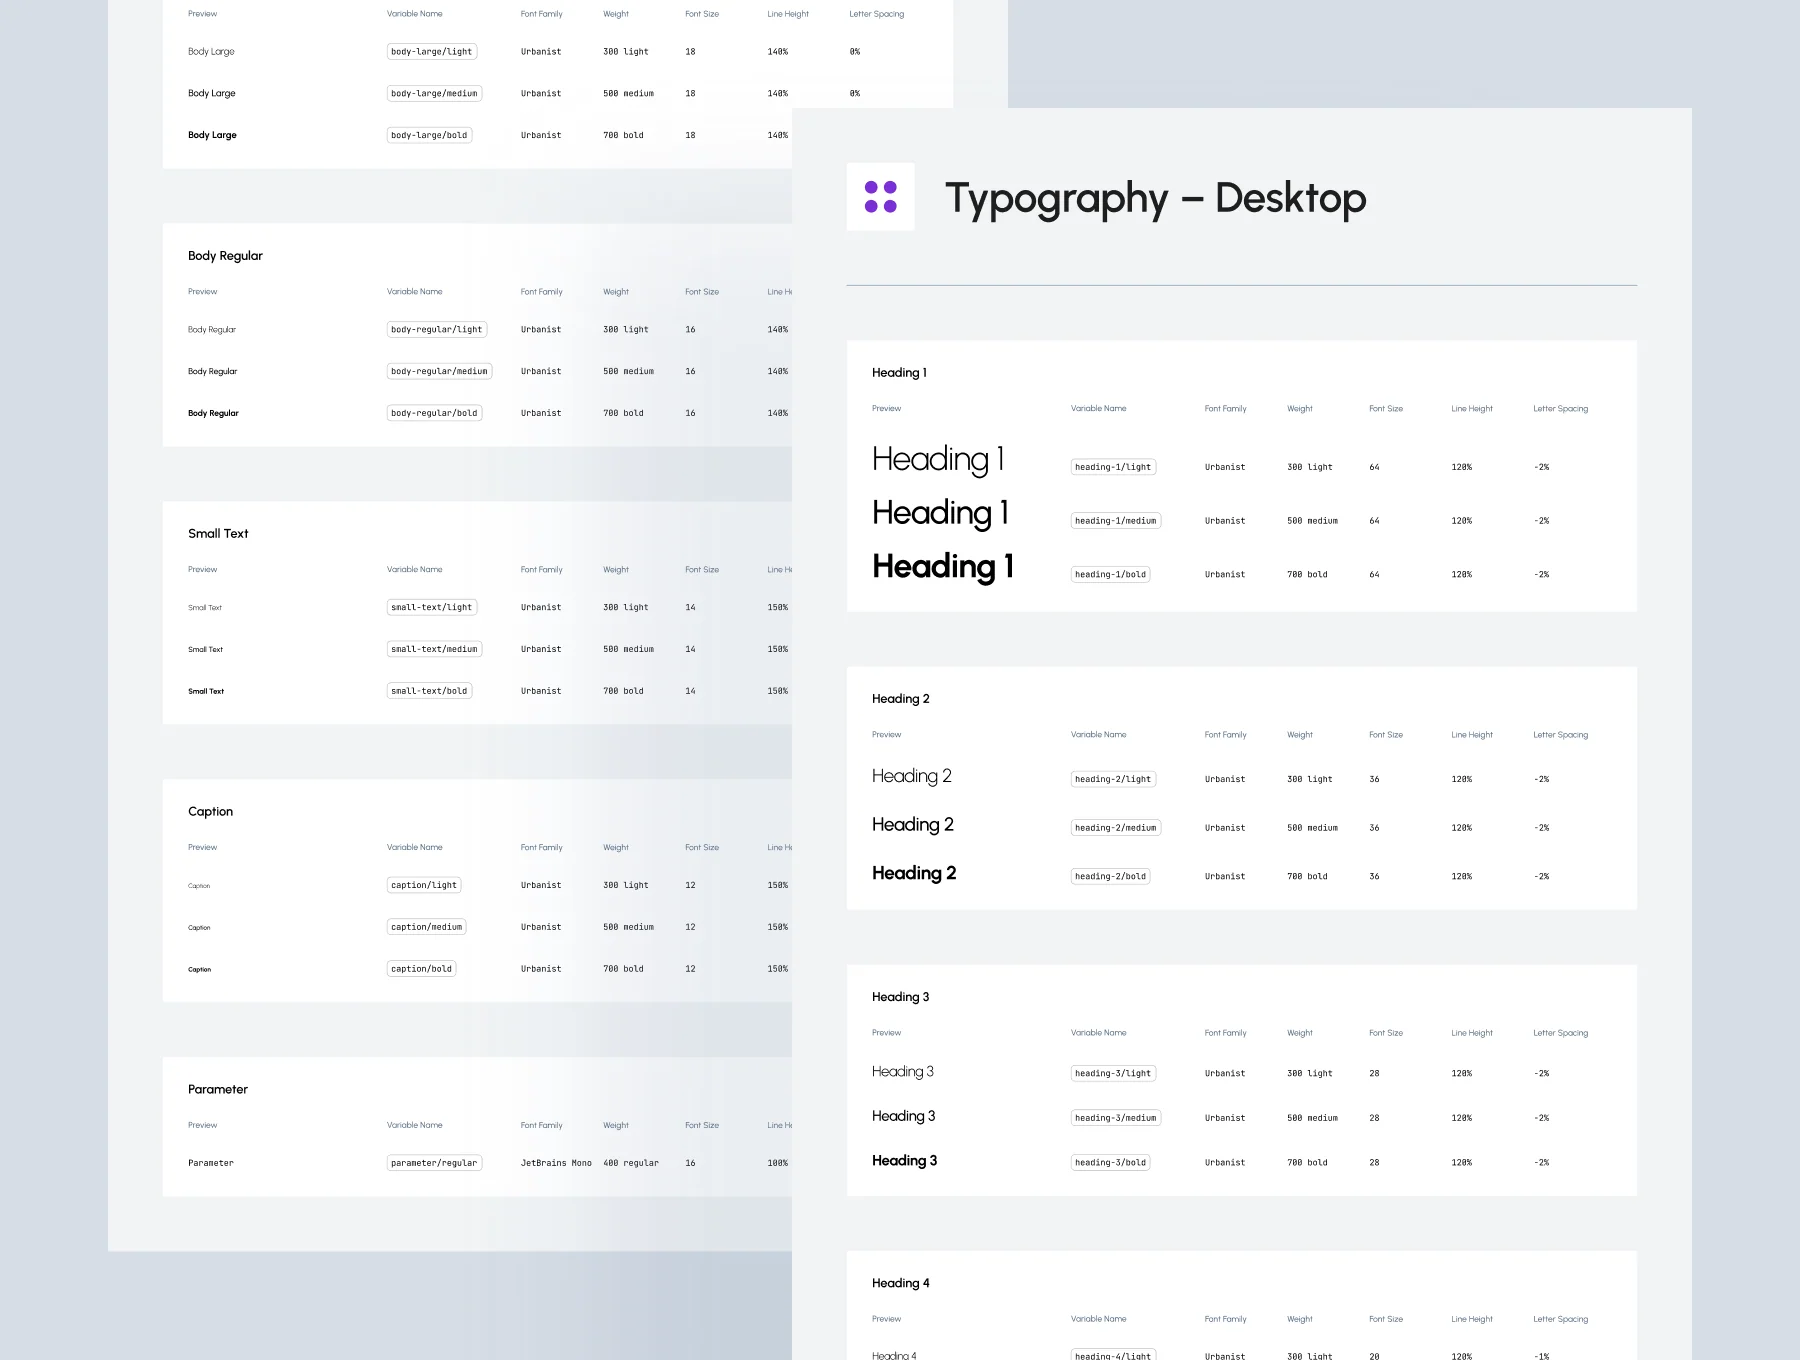This screenshot has height=1360, width=1800.
Task: Select the "Typography – Desktop" page title
Action: coord(1155,199)
